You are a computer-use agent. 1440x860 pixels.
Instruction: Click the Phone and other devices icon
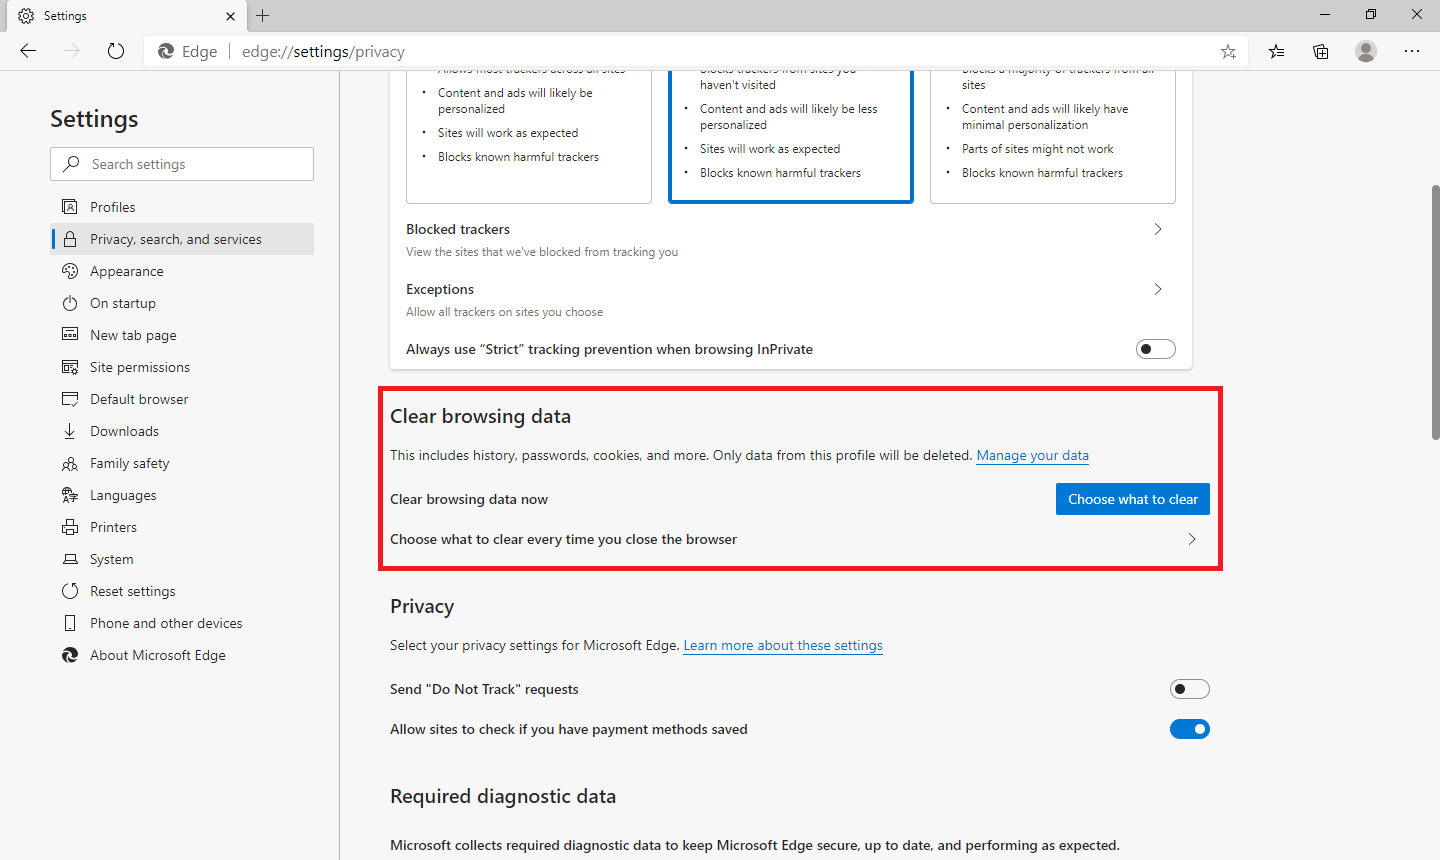point(70,623)
